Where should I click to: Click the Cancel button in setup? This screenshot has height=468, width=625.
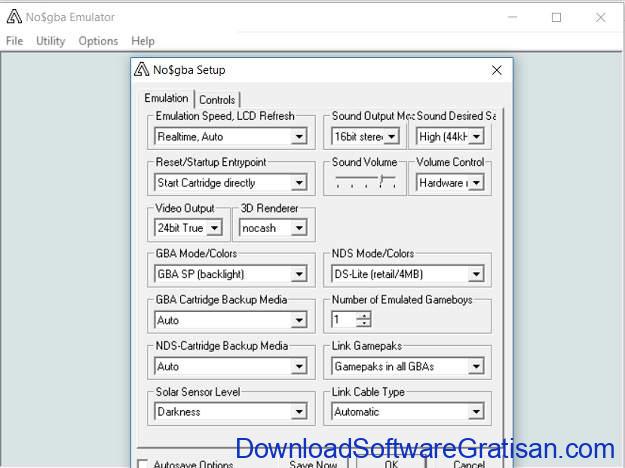point(469,464)
